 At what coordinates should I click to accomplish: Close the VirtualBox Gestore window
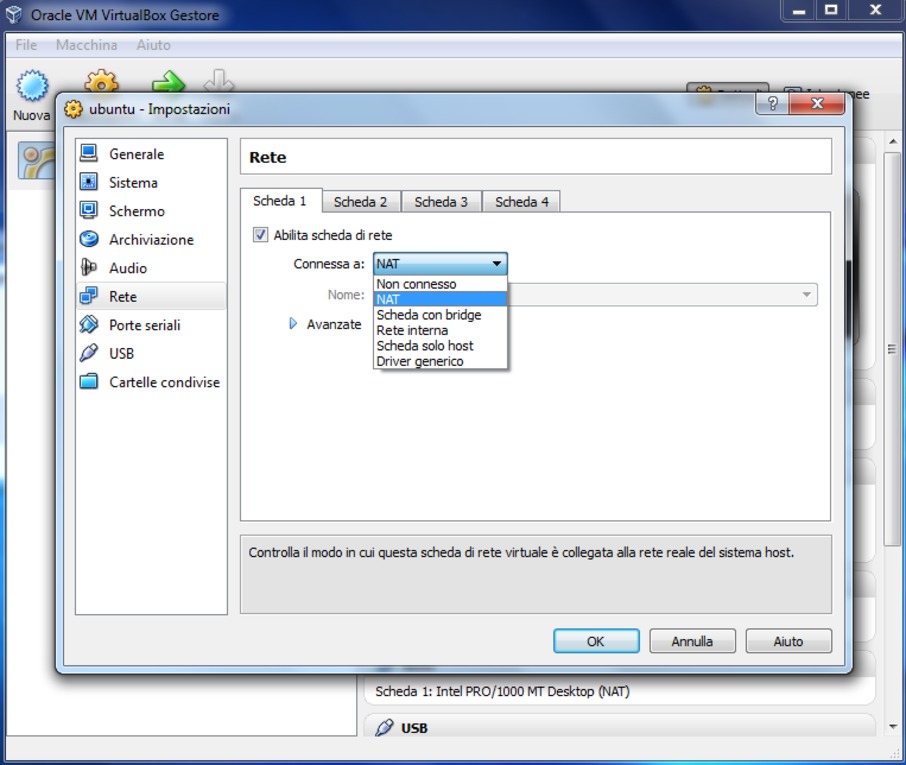[x=876, y=11]
